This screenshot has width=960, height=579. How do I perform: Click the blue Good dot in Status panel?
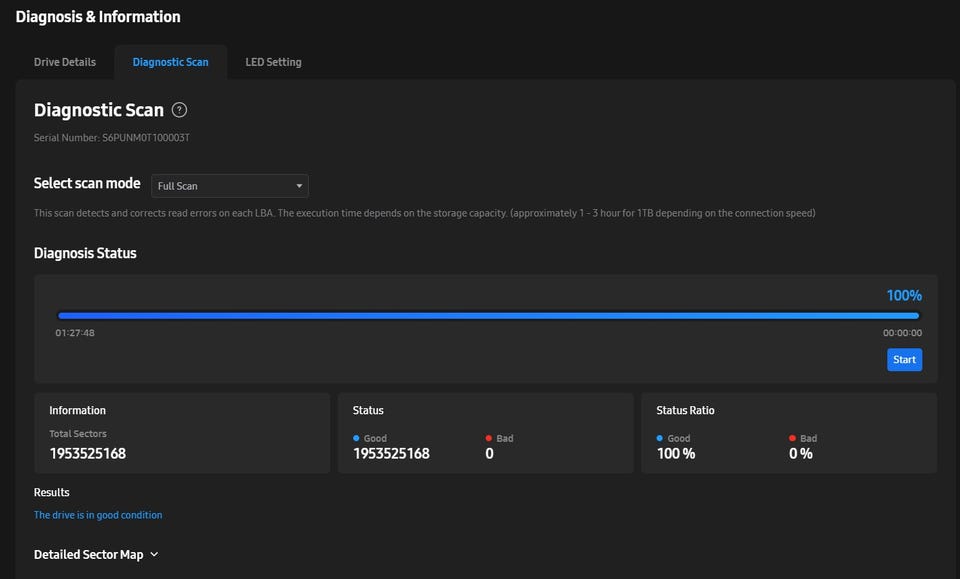coord(357,438)
